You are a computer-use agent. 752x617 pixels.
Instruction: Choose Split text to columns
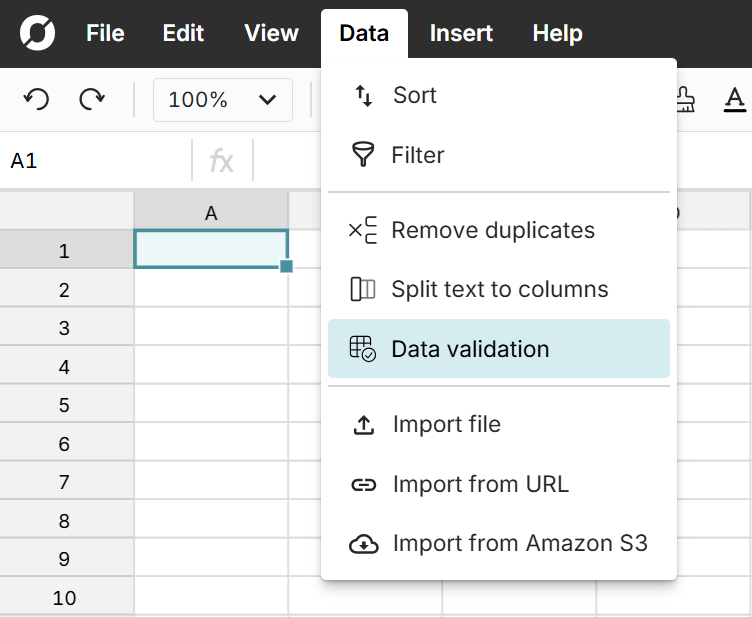coord(498,289)
